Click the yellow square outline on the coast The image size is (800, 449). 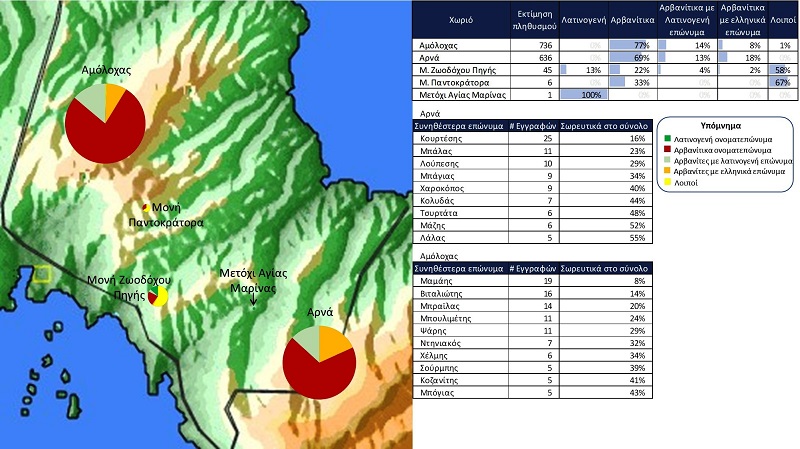42,273
